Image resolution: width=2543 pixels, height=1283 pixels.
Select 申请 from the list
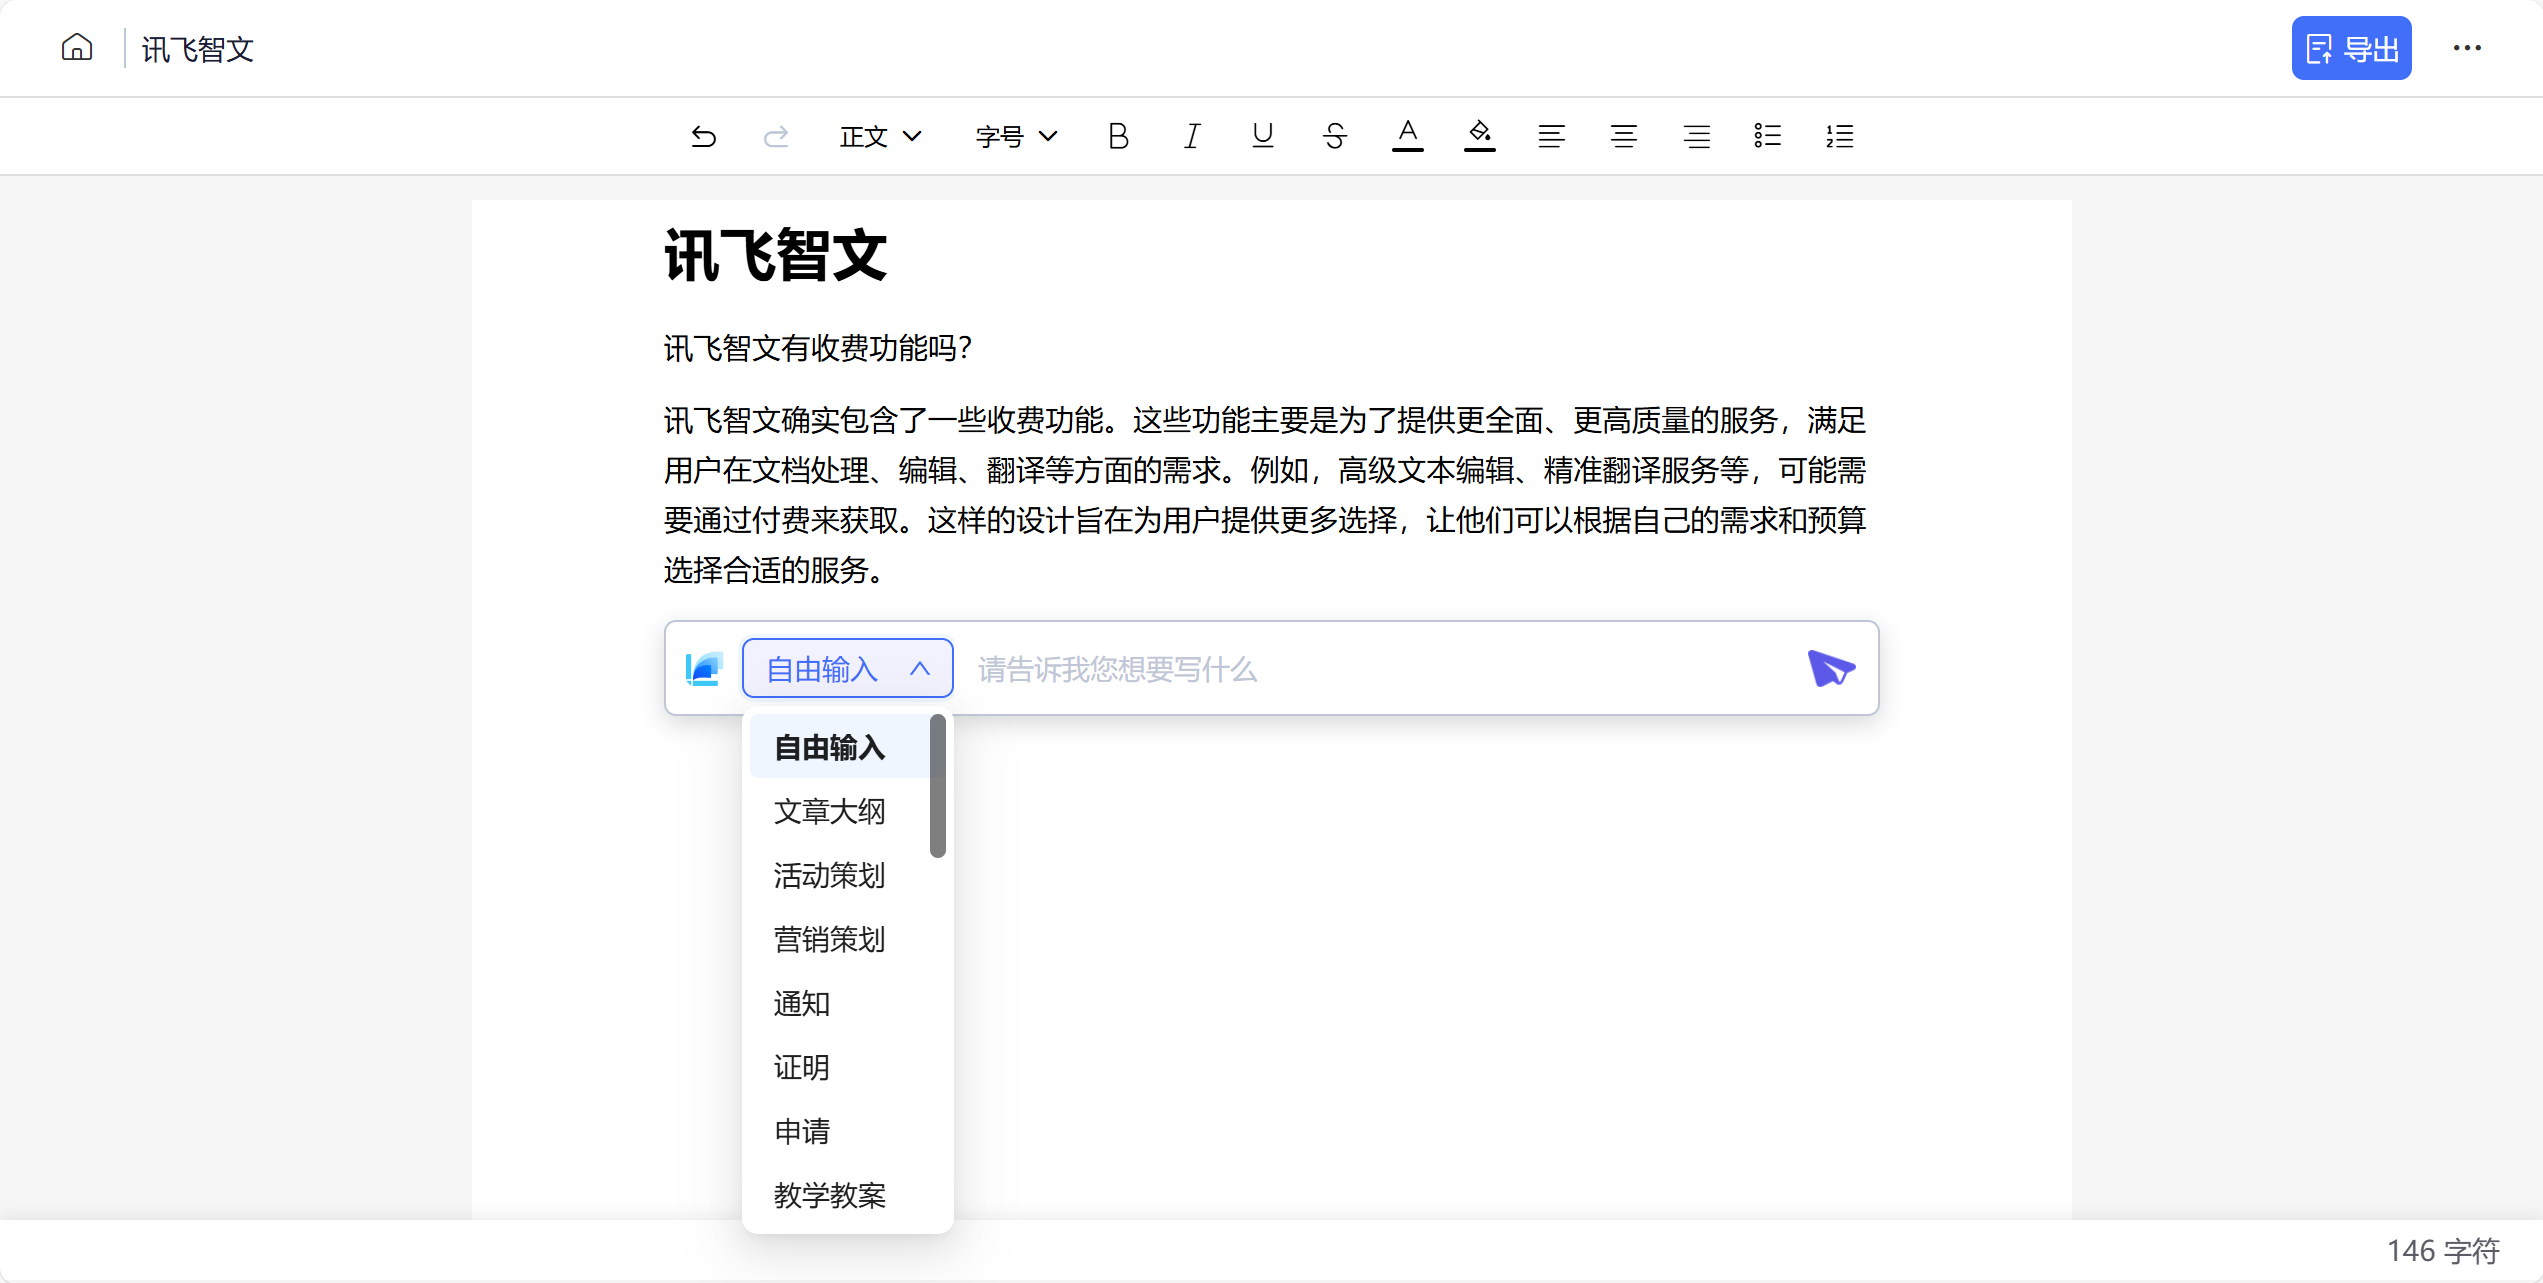point(839,1131)
